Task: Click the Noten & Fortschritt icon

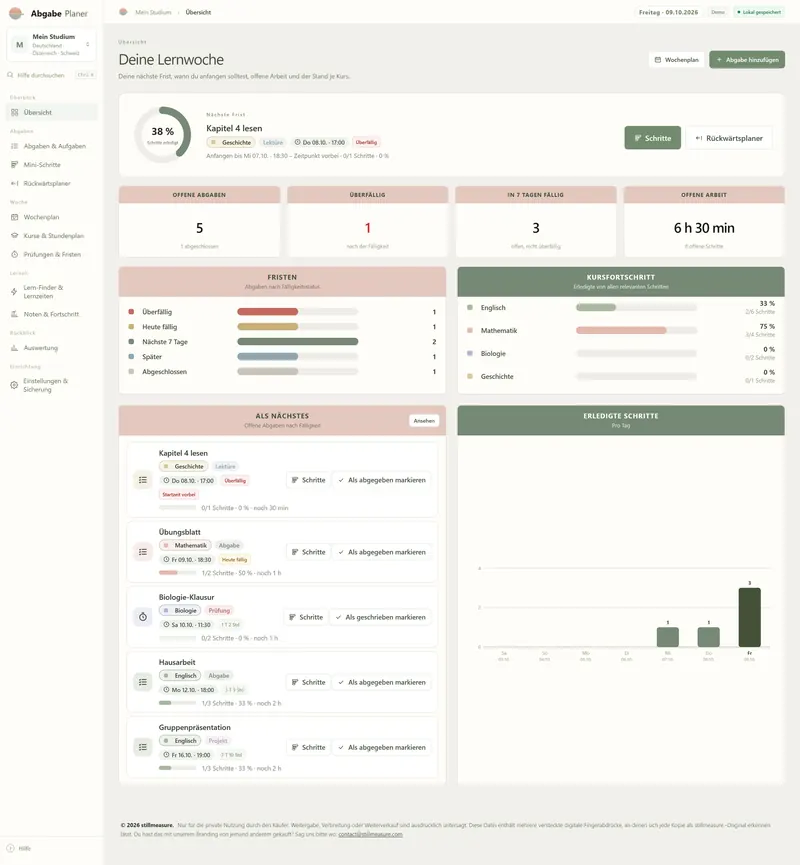Action: click(x=14, y=314)
